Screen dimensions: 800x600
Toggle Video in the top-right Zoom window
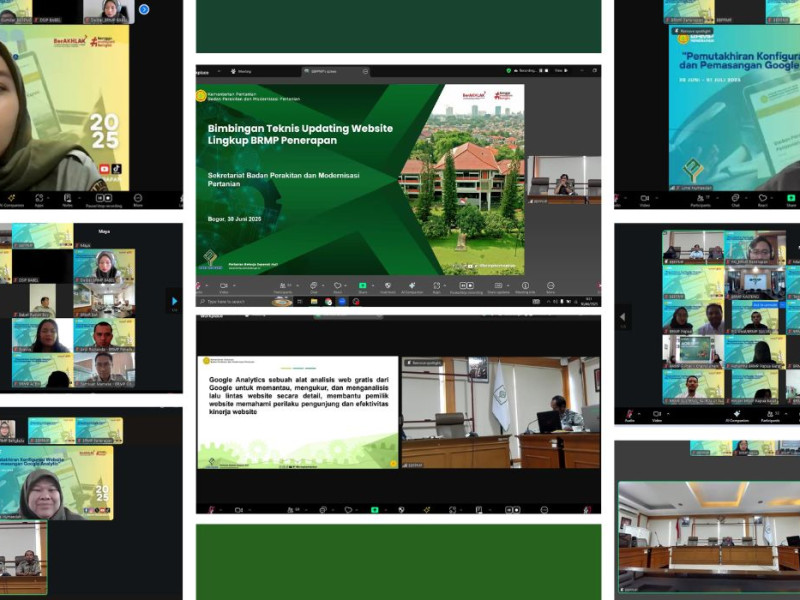643,199
